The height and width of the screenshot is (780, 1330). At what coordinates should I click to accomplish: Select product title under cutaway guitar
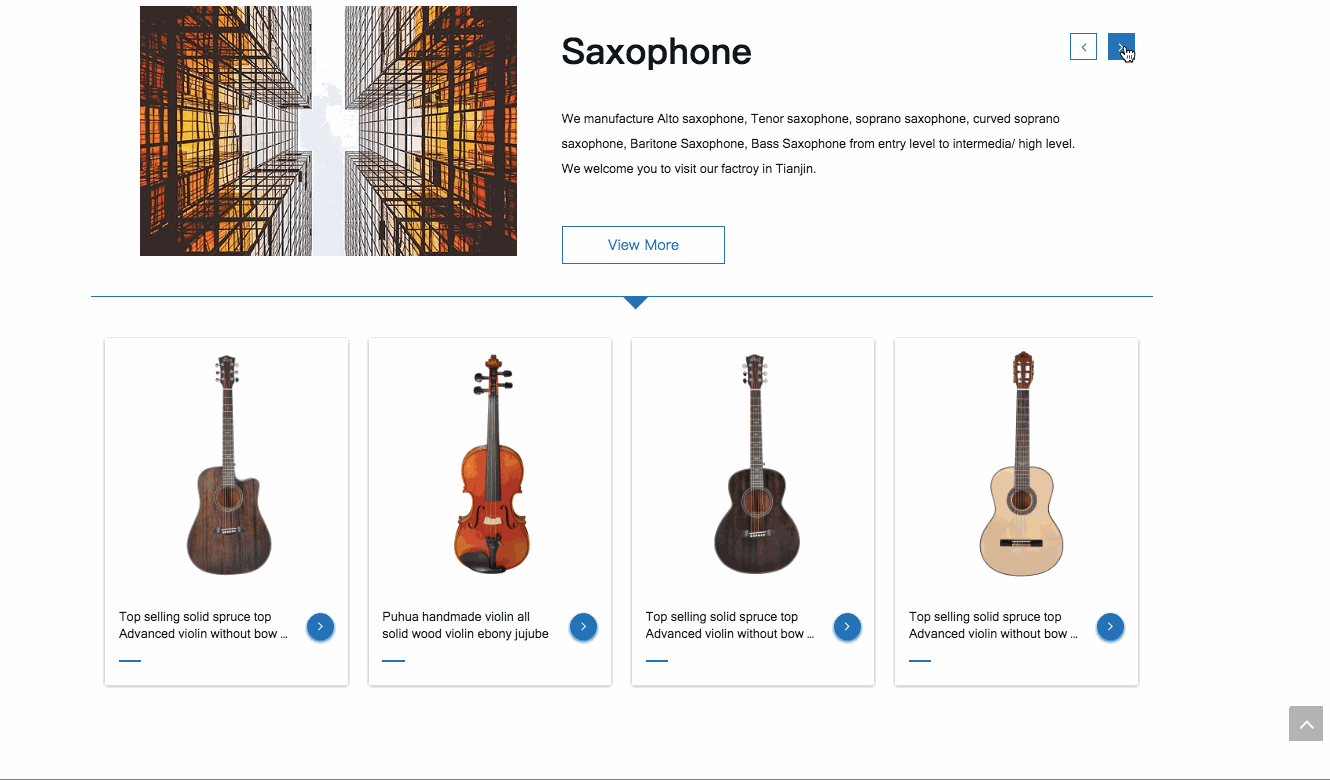click(203, 625)
